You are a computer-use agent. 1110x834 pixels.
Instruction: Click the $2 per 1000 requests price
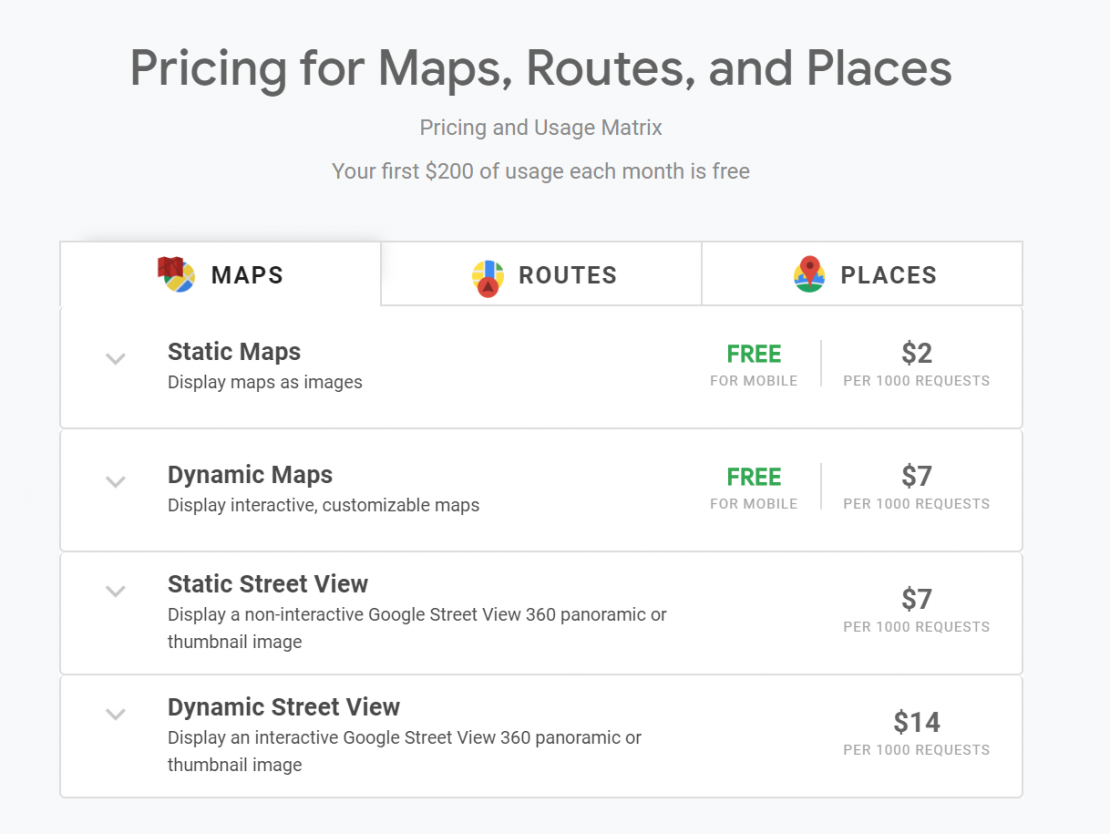pos(916,352)
